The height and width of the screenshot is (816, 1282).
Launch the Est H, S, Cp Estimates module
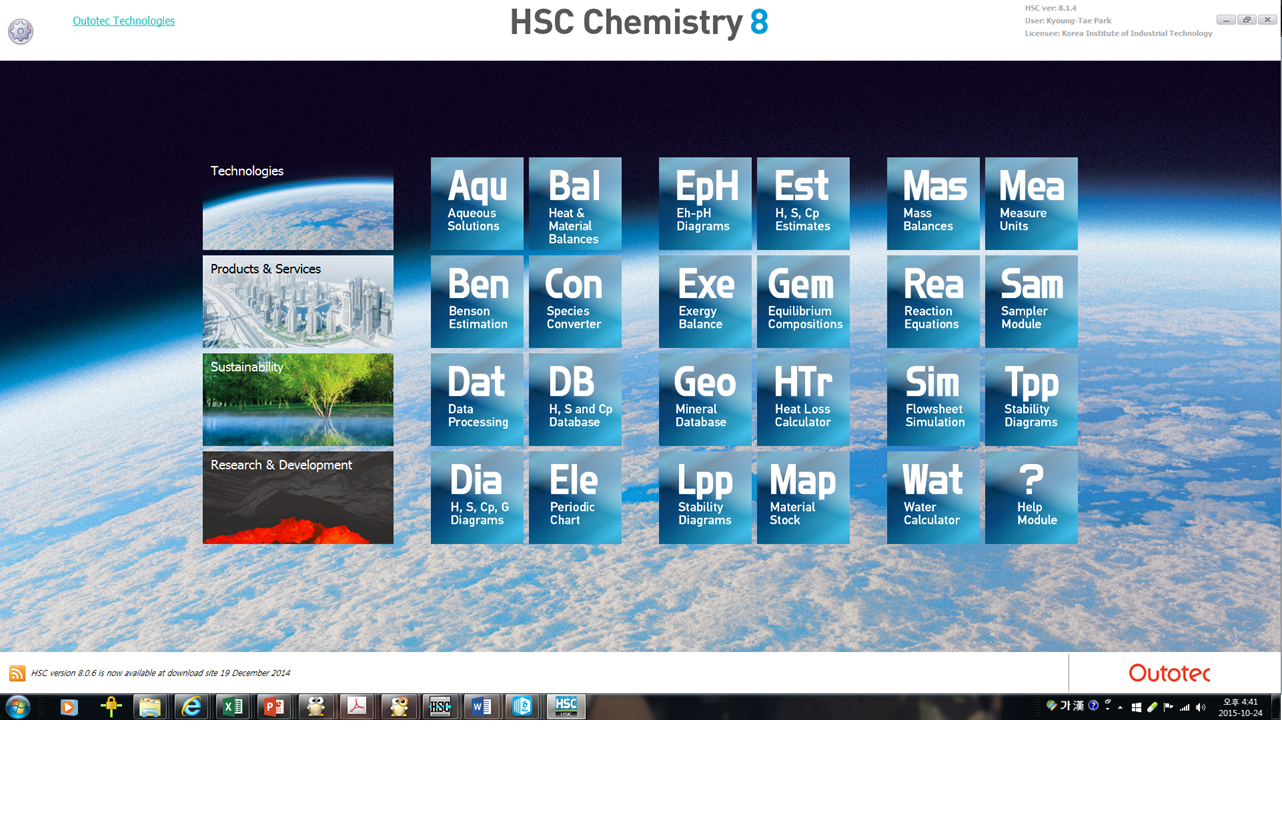click(803, 203)
